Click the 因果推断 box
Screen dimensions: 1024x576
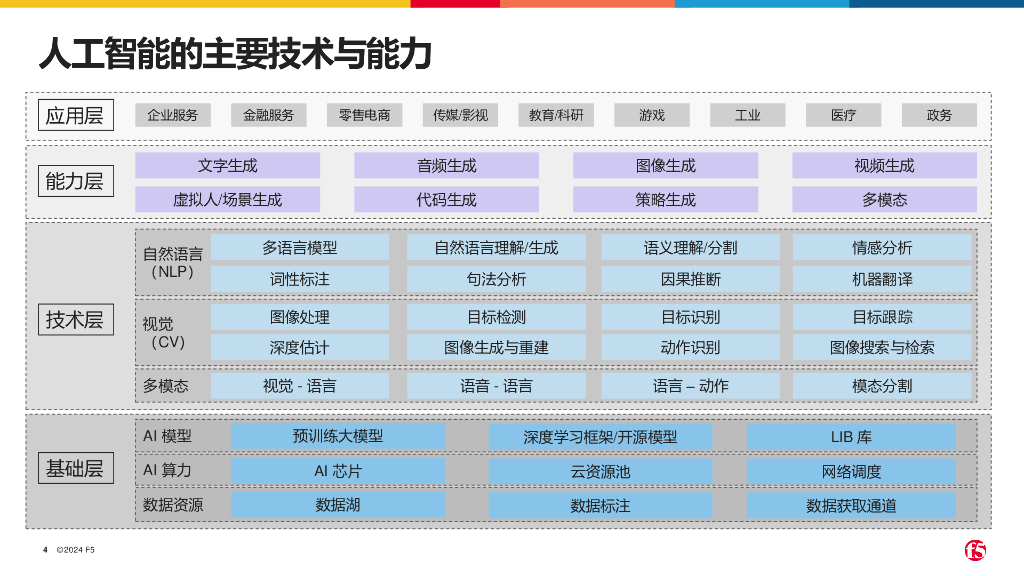click(690, 280)
